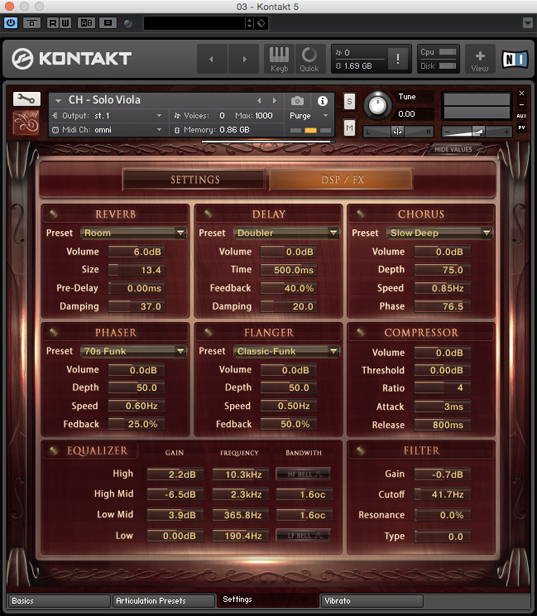Go to previous instrument with left arrow

coord(212,59)
